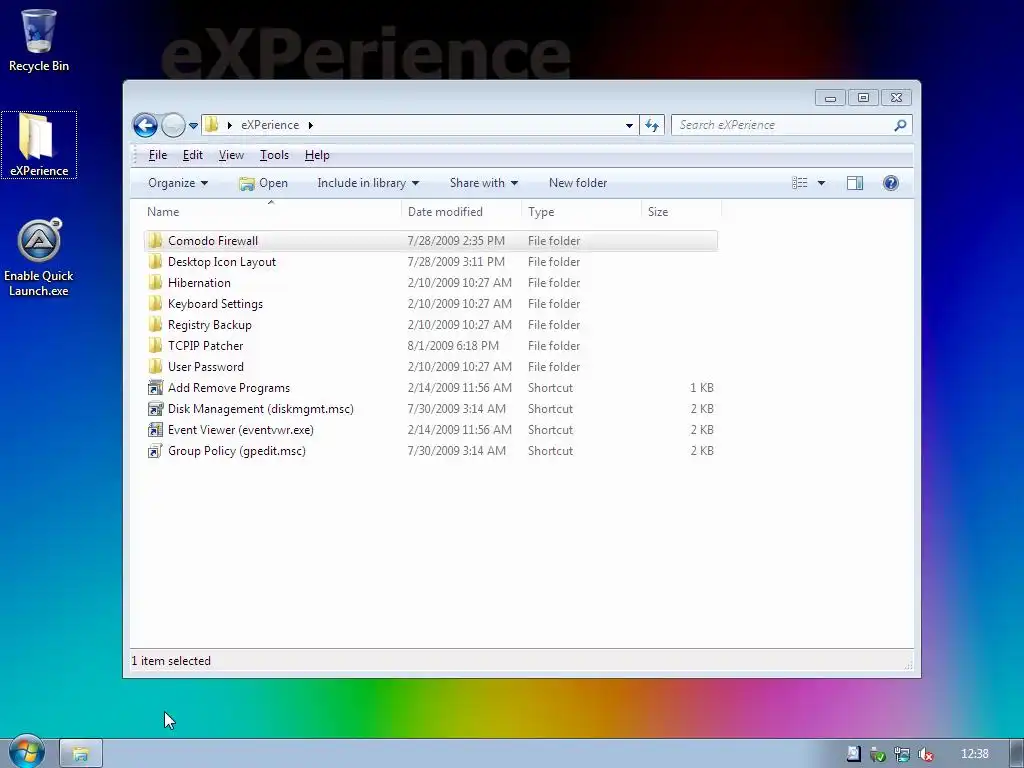
Task: Go back with the Explorer back arrow
Action: (145, 125)
